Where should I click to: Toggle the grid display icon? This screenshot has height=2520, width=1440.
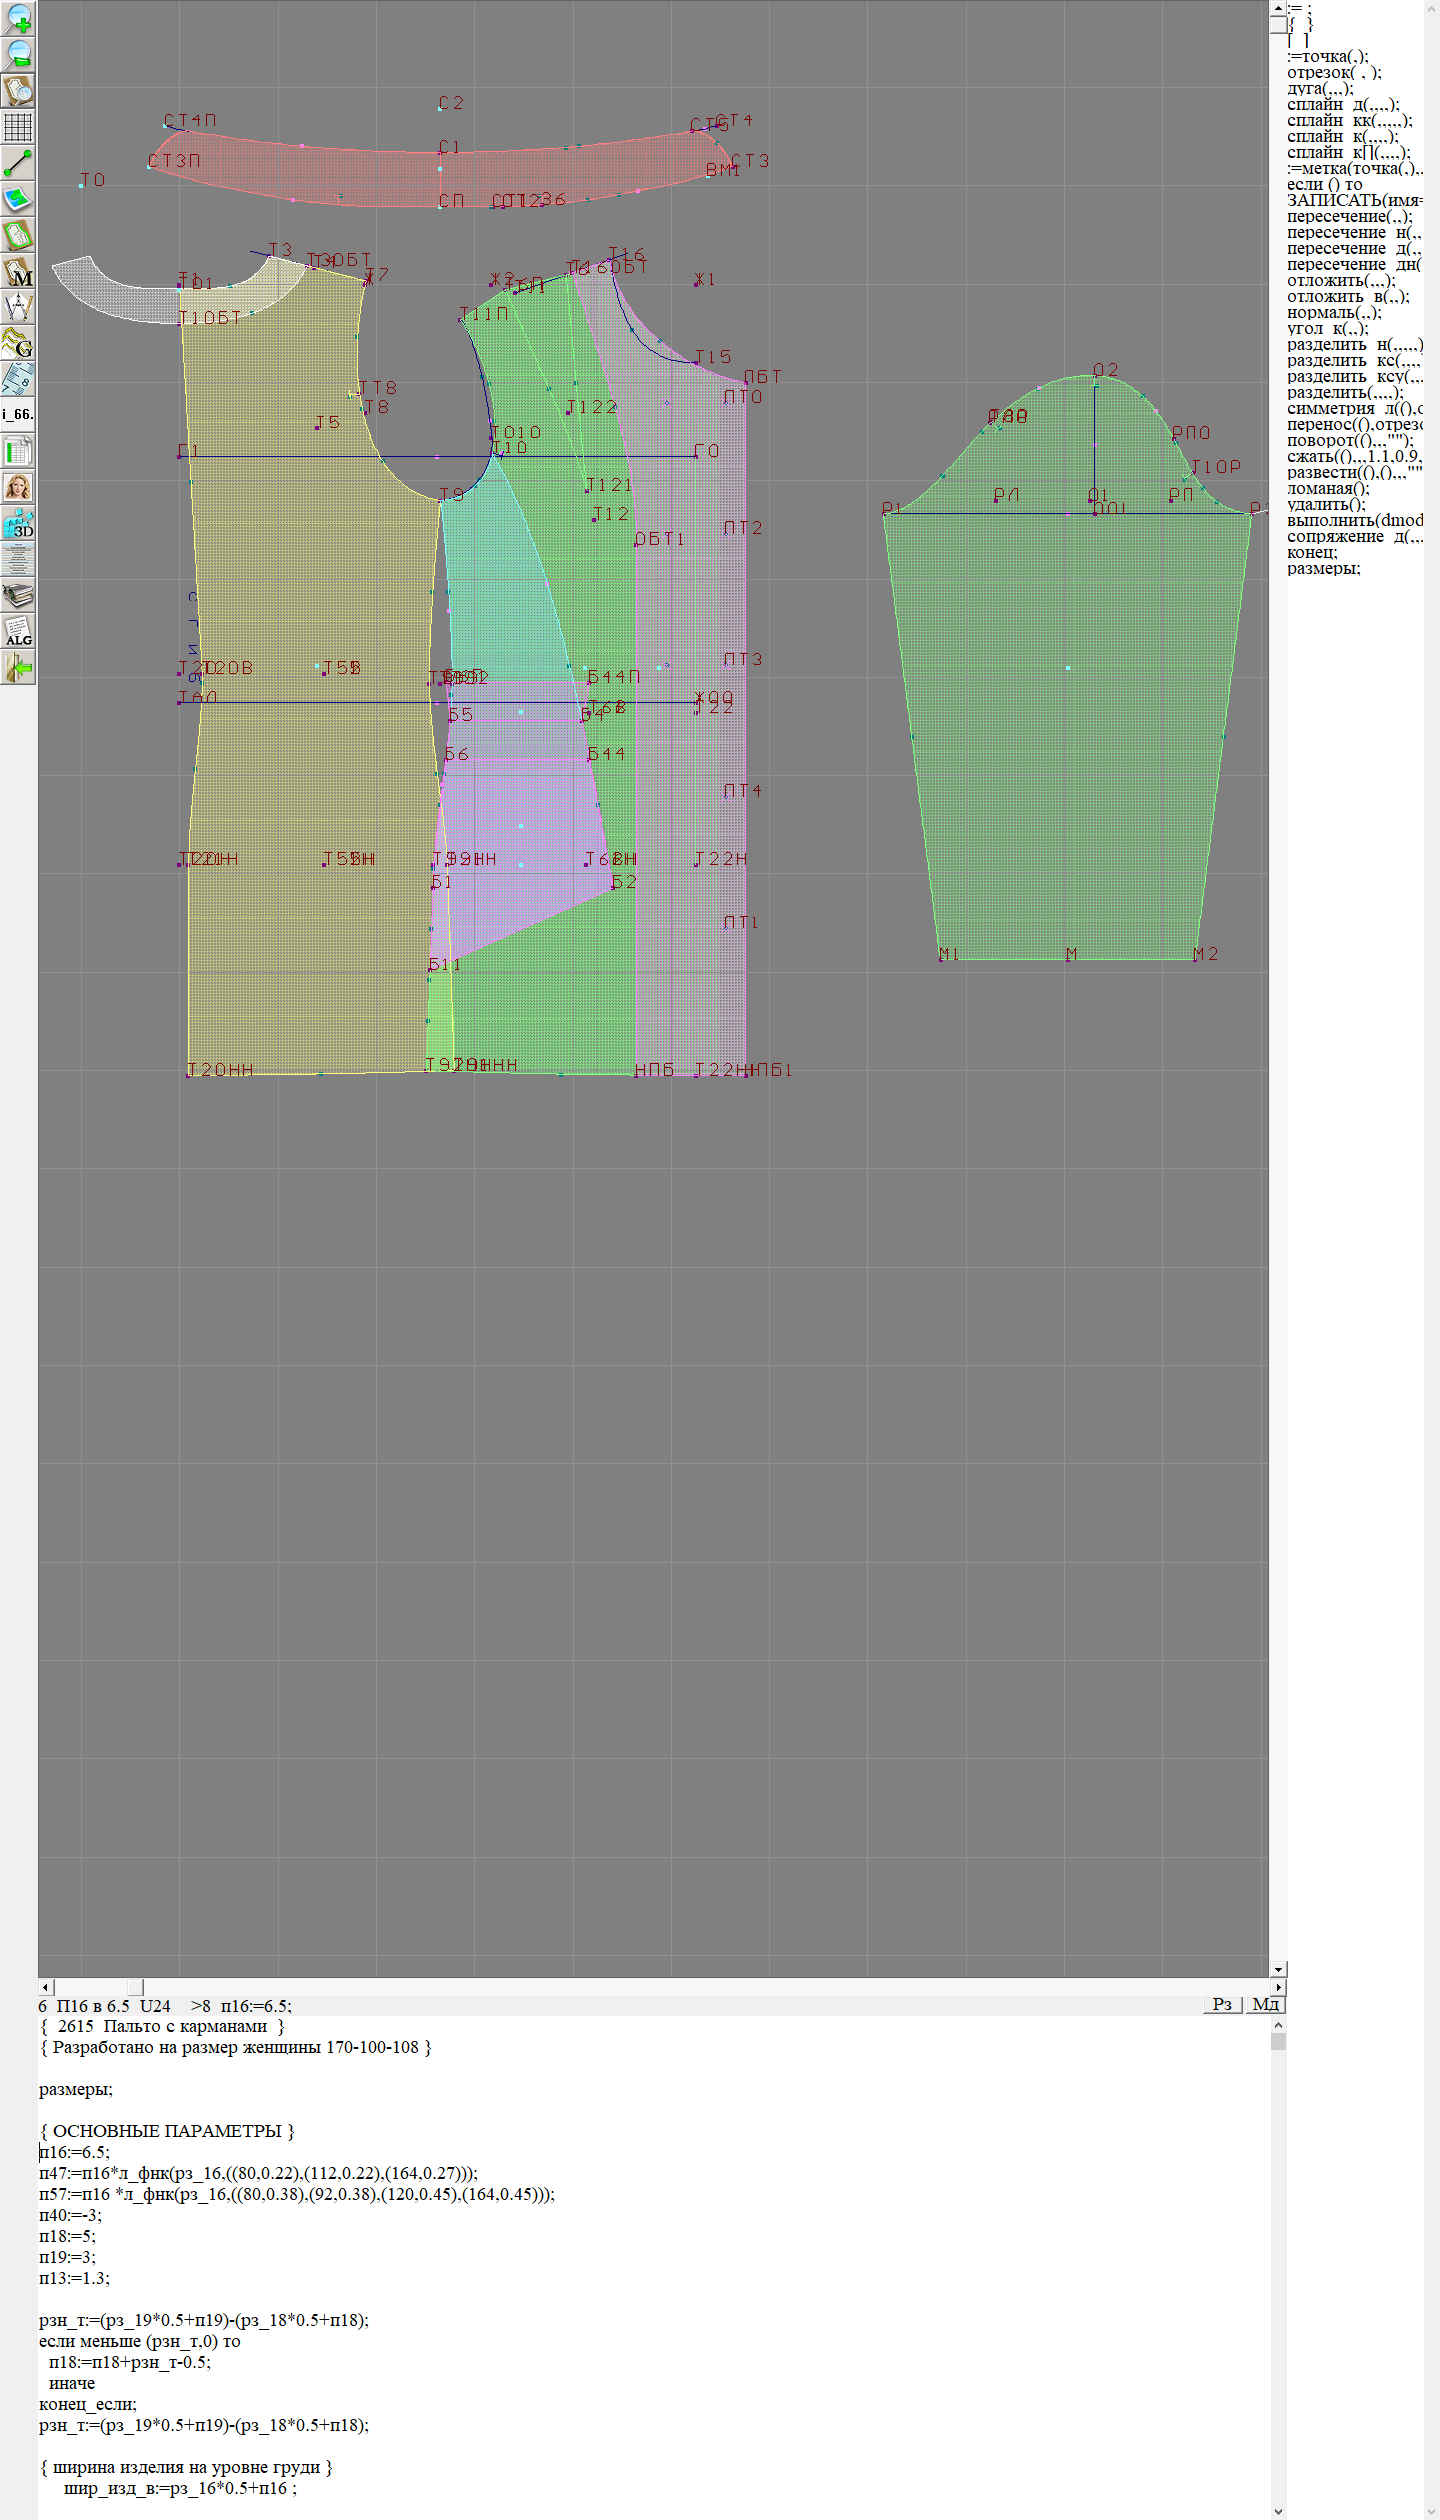tap(18, 127)
